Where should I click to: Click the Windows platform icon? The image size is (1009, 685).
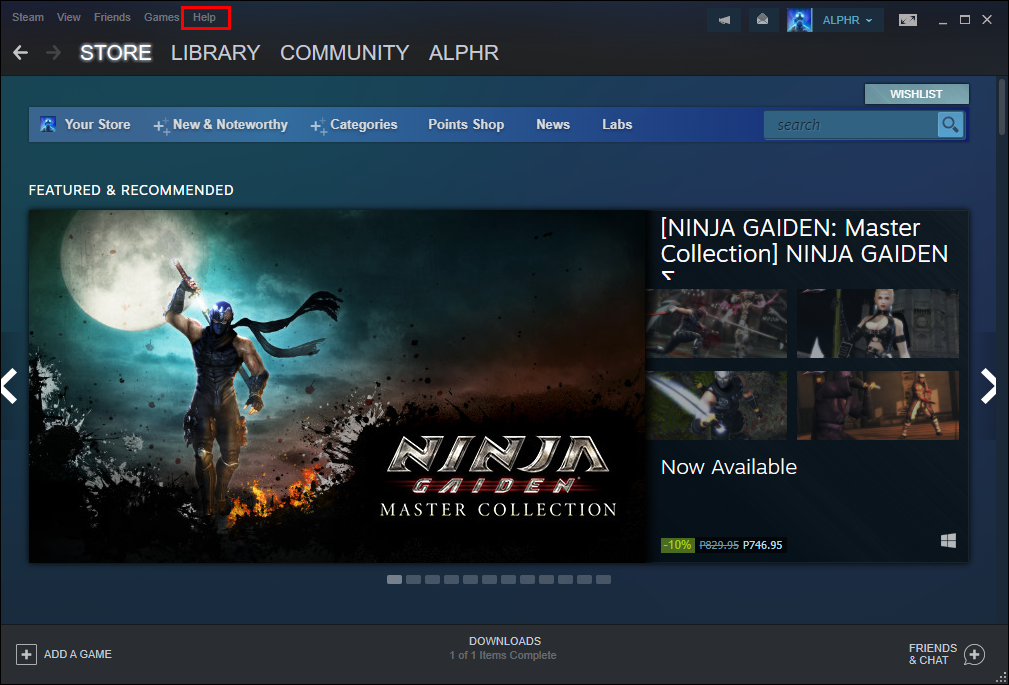pos(949,541)
